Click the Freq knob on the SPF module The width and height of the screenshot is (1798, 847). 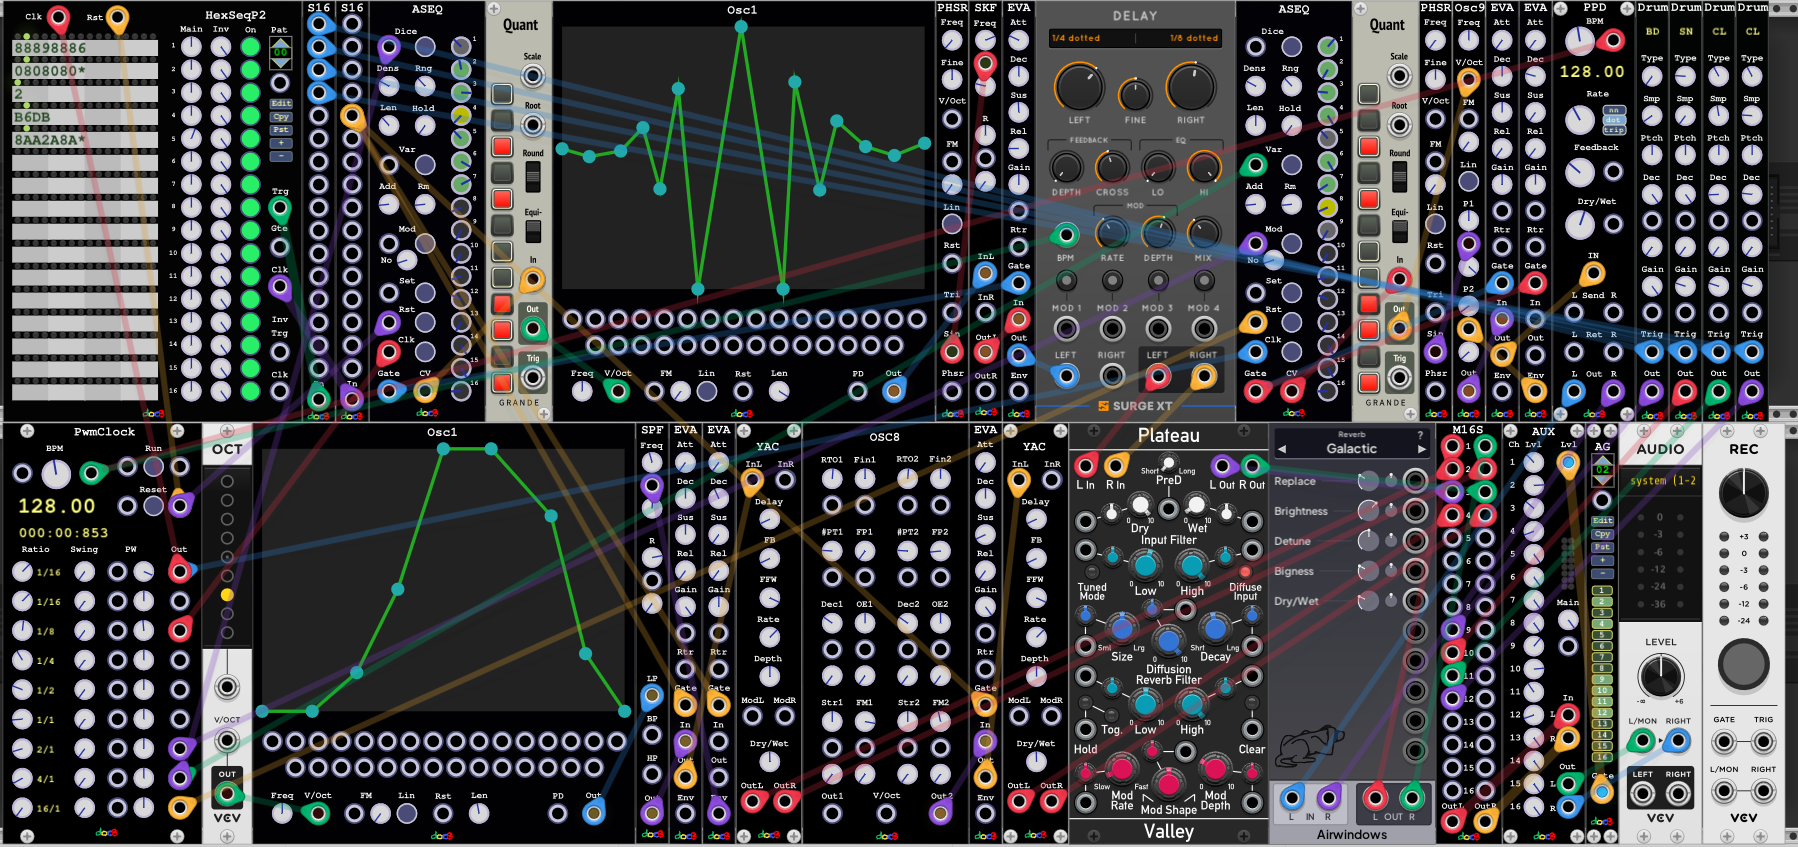(x=651, y=462)
